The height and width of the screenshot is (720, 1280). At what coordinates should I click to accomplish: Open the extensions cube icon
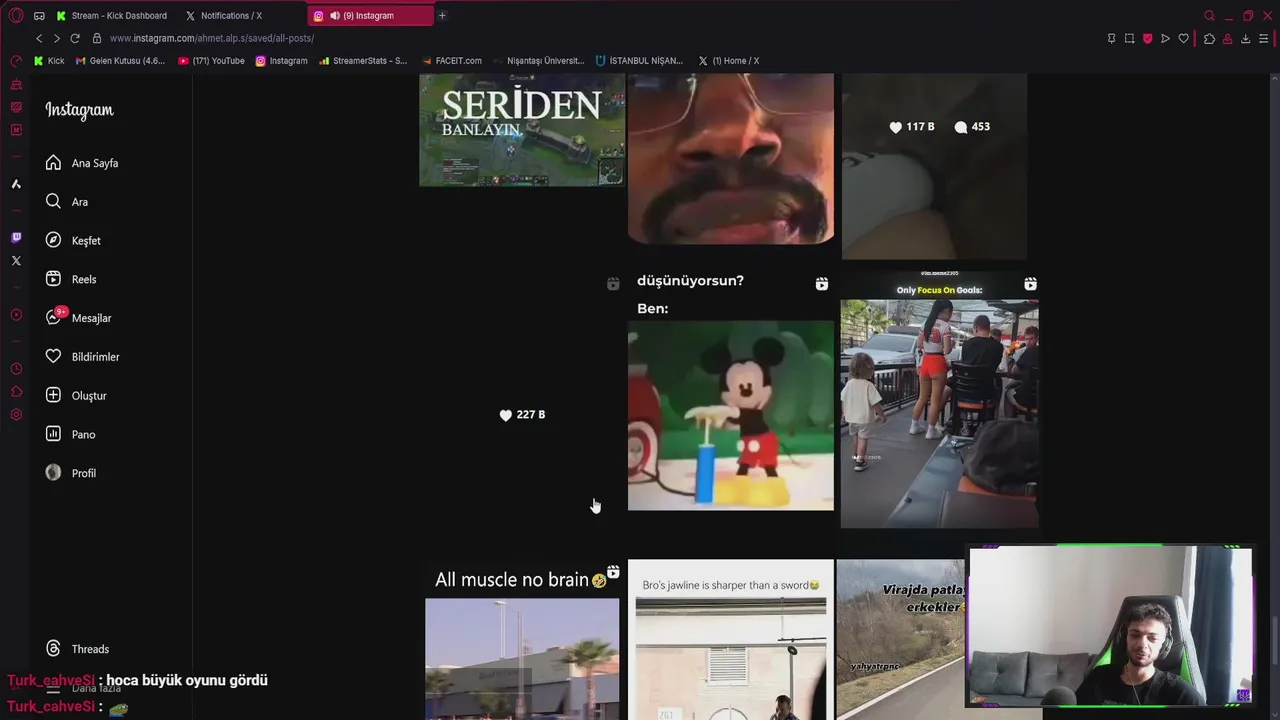1209,38
